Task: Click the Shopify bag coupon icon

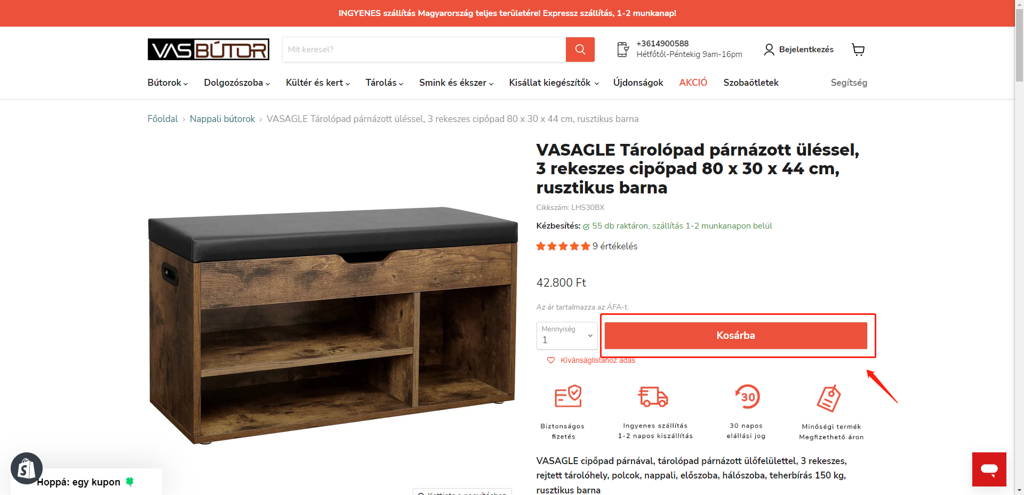Action: click(x=27, y=468)
